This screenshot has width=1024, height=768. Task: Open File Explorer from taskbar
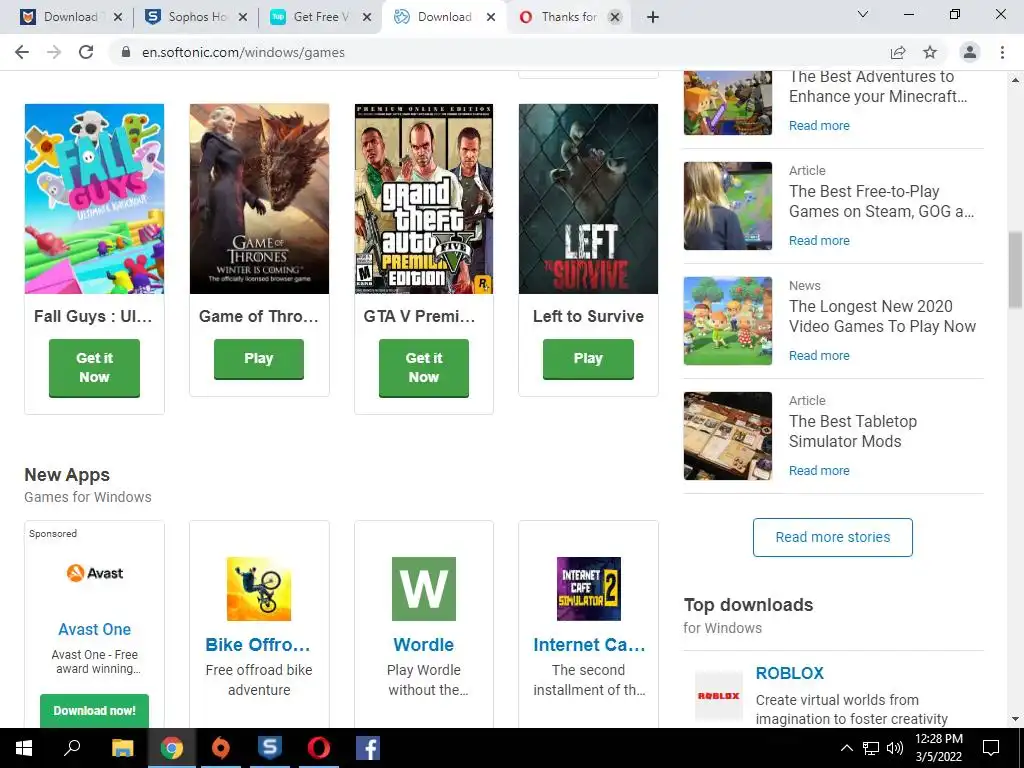pos(122,748)
